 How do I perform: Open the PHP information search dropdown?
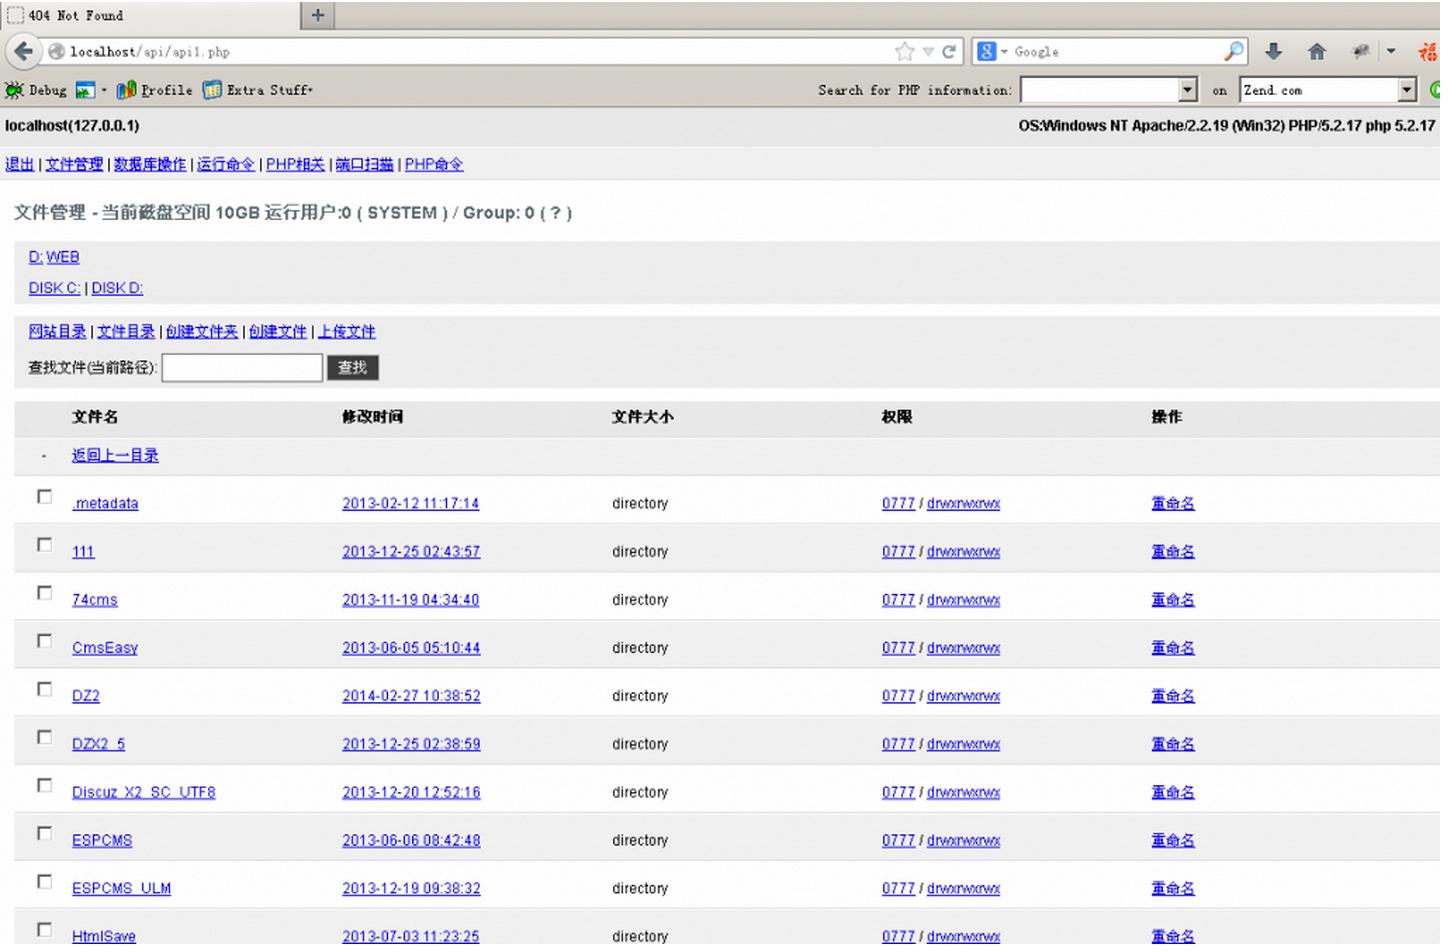[x=1187, y=90]
